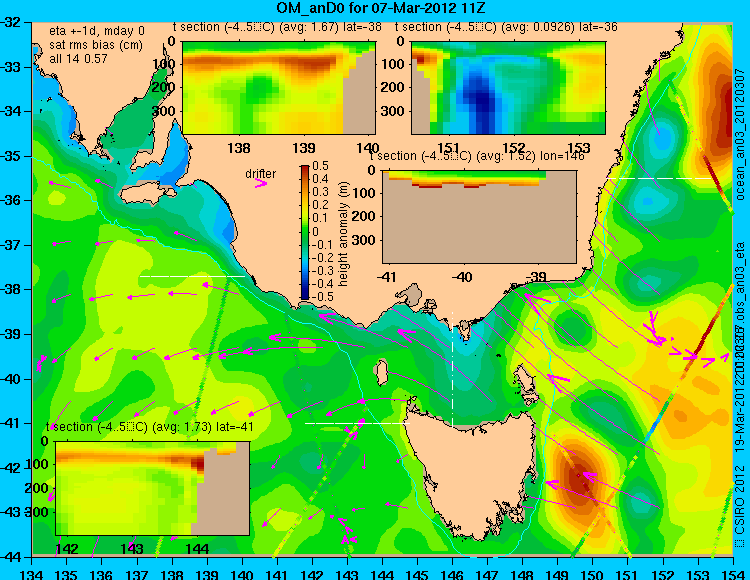This screenshot has width=750, height=580.
Task: Click the 154 longitude label on main x-axis
Action: click(733, 574)
